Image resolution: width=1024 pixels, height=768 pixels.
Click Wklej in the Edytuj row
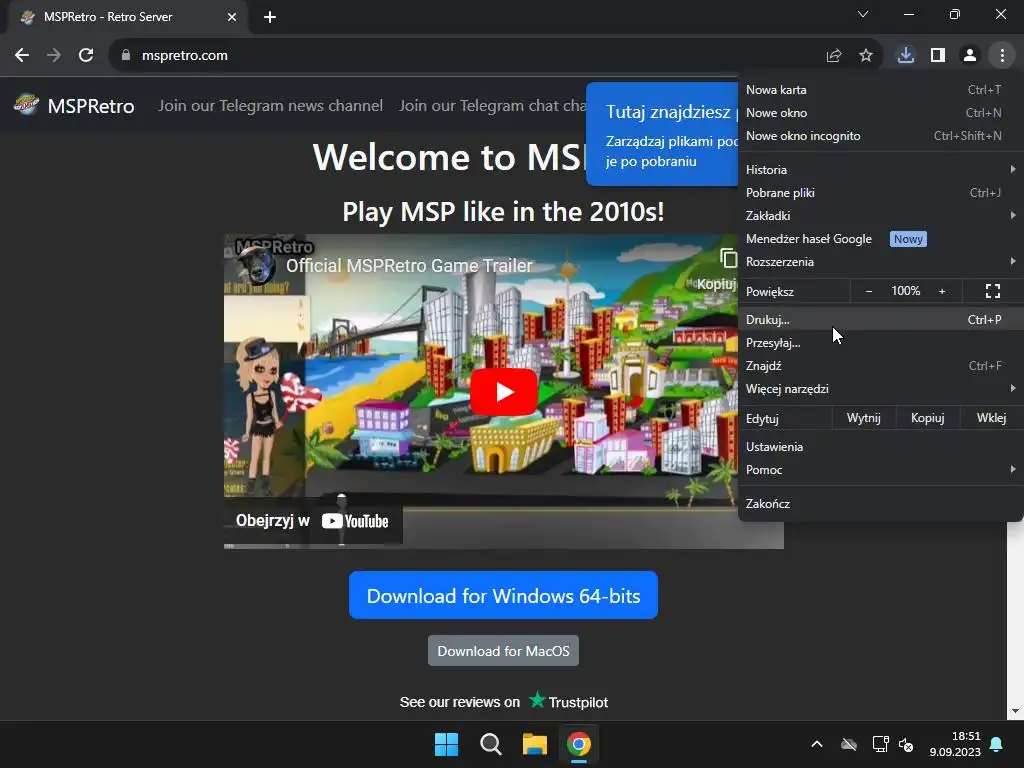[991, 418]
